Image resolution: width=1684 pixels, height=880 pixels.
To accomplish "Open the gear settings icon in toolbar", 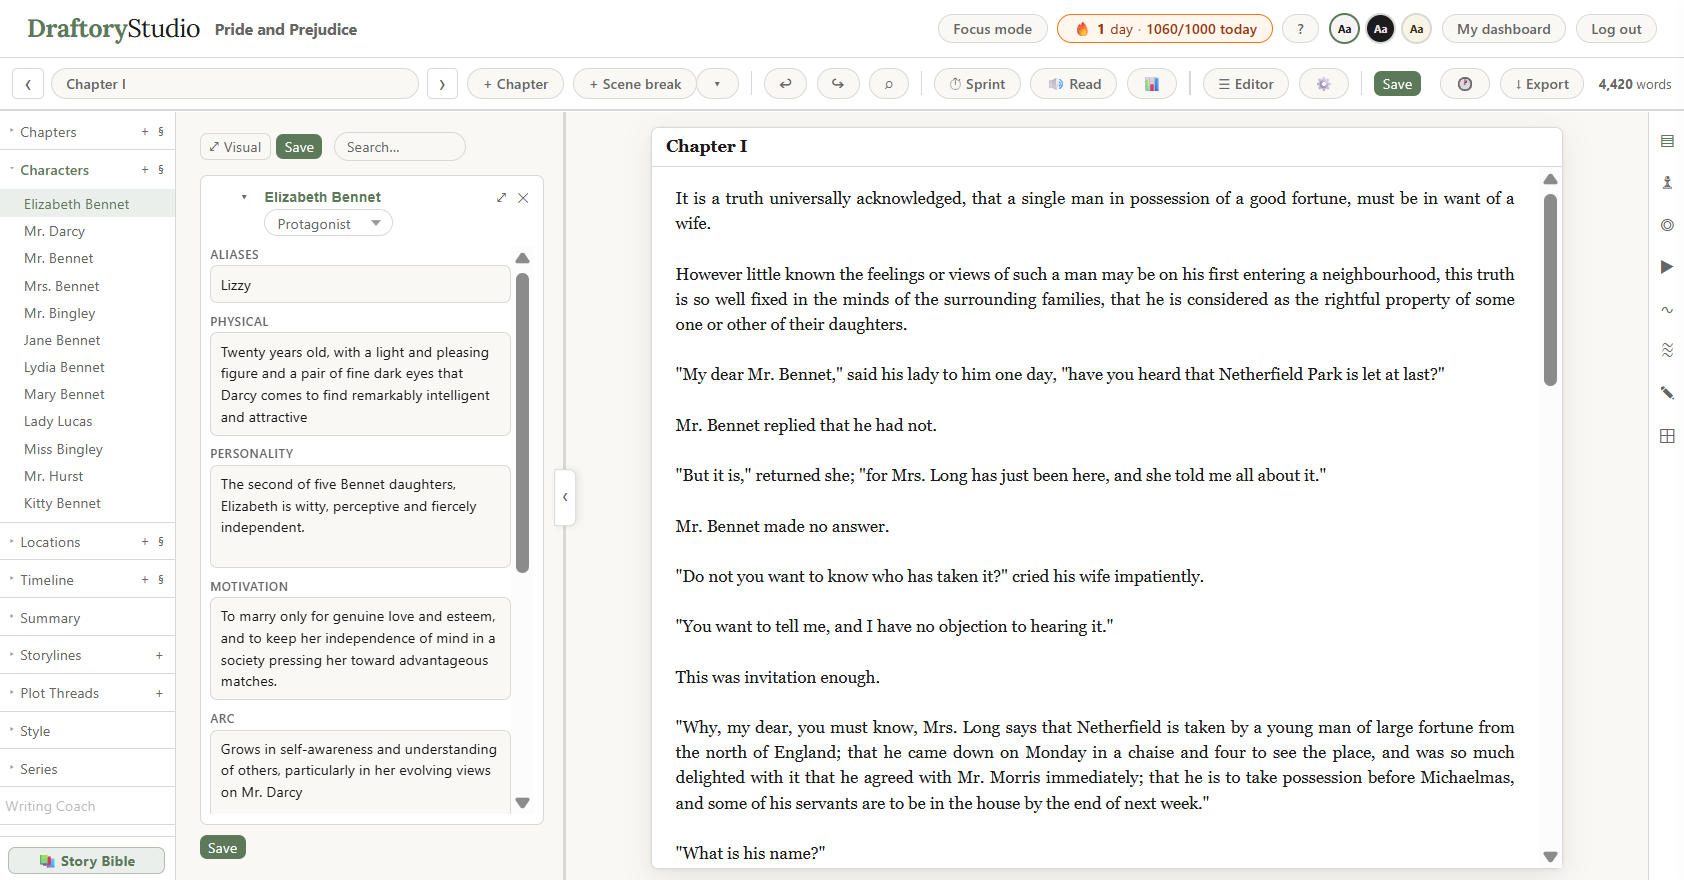I will pos(1323,84).
